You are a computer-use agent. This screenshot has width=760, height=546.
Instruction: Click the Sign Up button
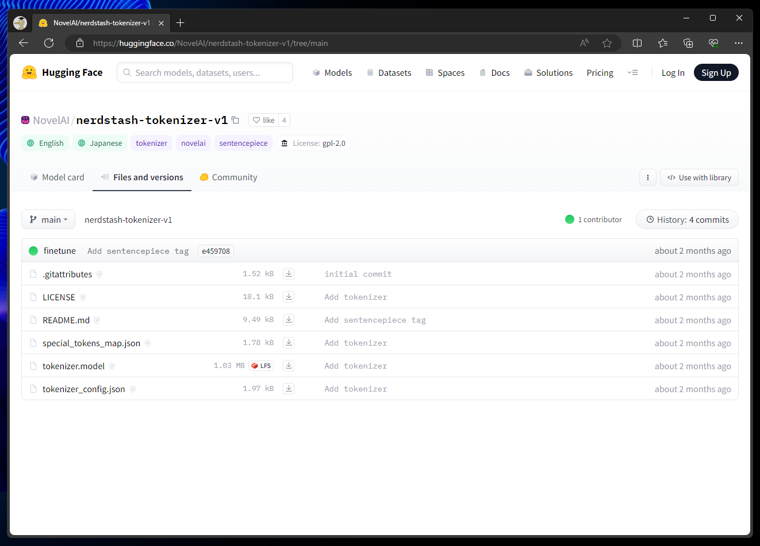click(716, 73)
